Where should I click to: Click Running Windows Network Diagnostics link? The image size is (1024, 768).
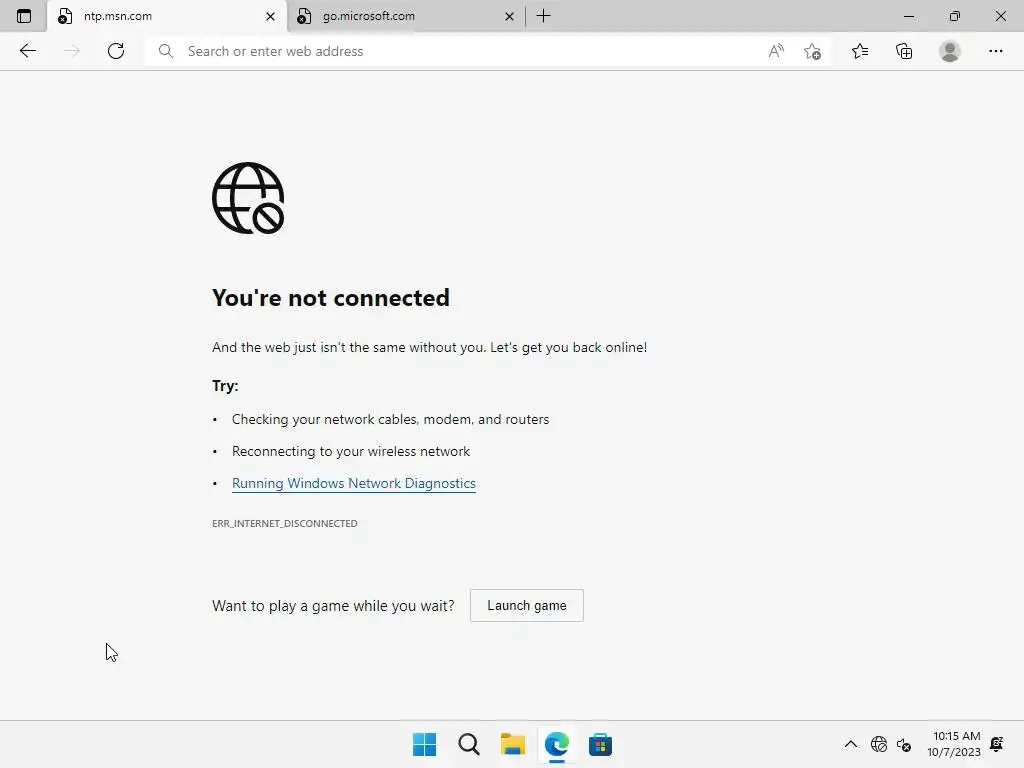coord(354,483)
